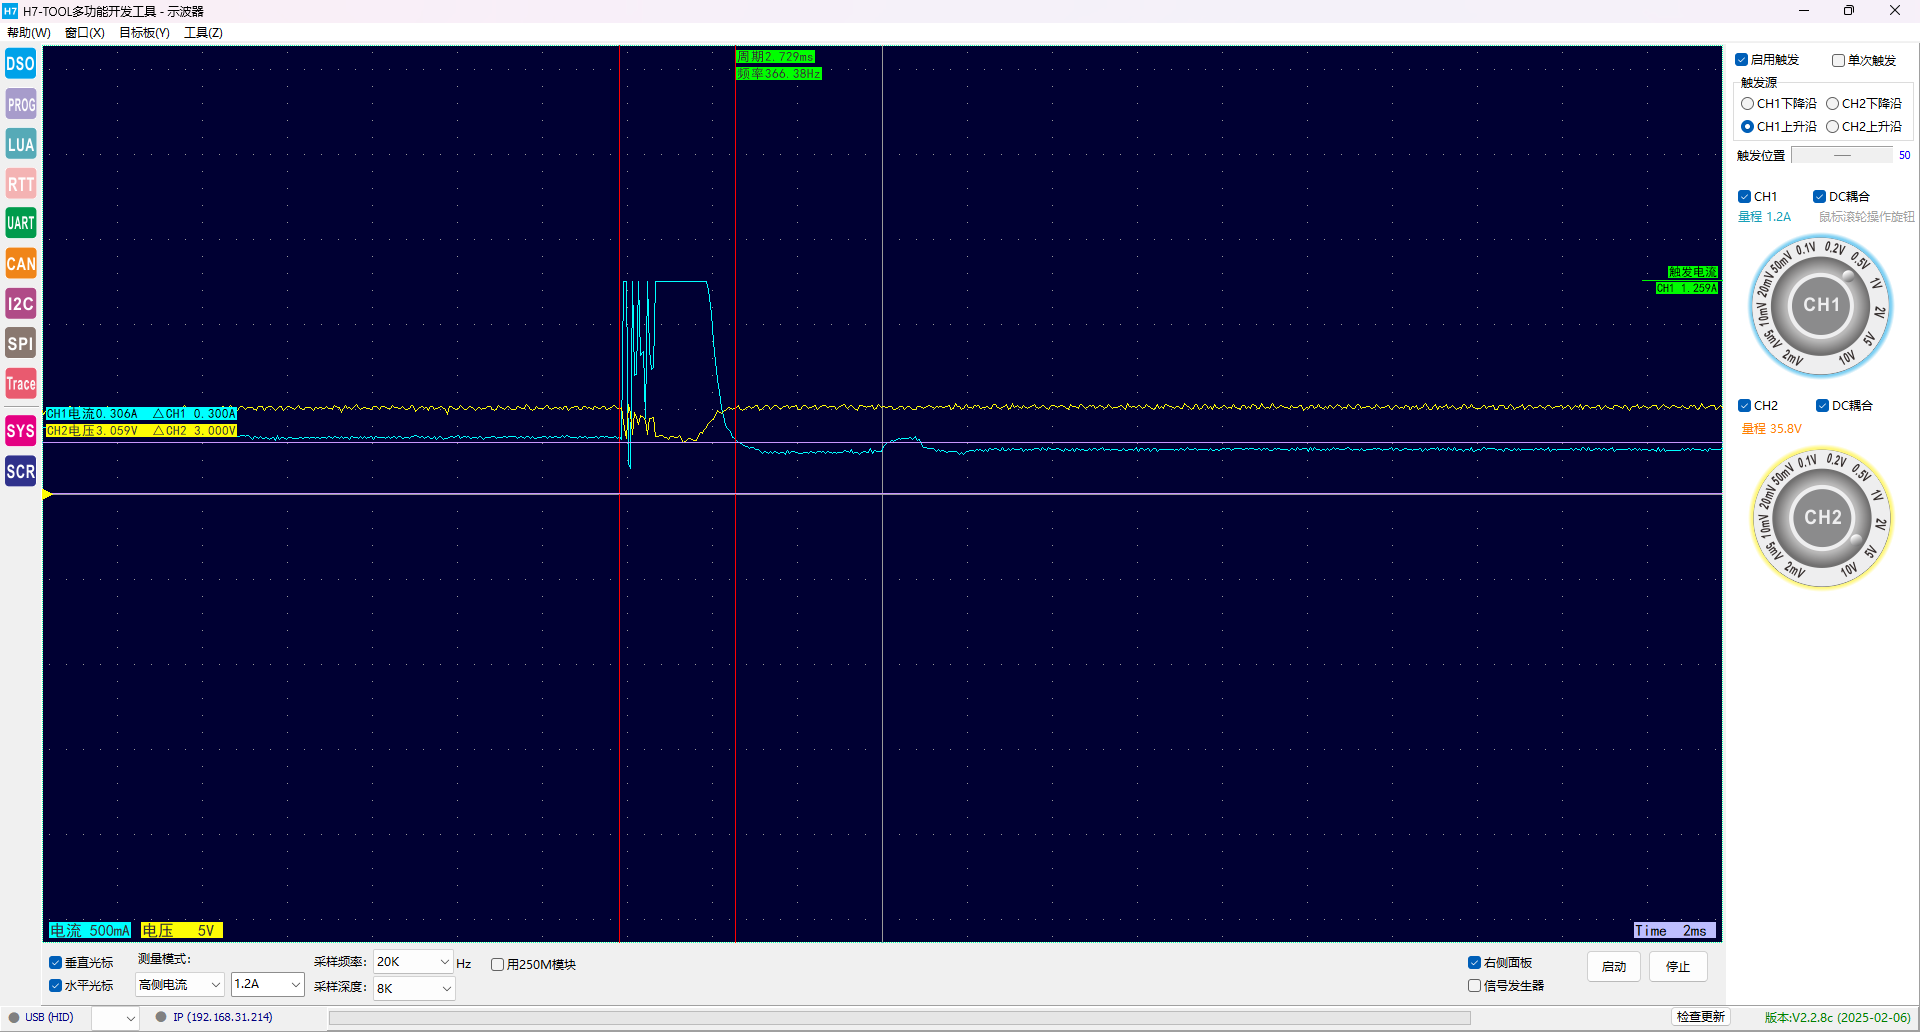
Task: Click the 量程 1.2A range text
Action: [1764, 217]
